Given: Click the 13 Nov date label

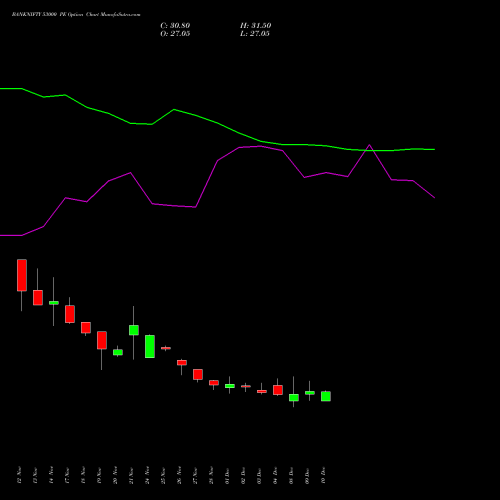Looking at the screenshot, I should (35, 475).
